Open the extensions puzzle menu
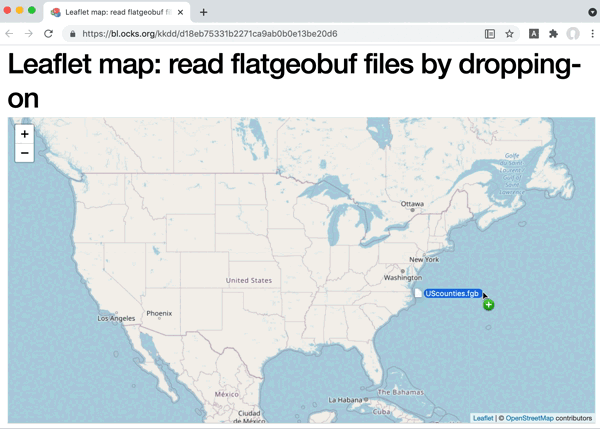Screen dimensions: 600x429 [553, 34]
